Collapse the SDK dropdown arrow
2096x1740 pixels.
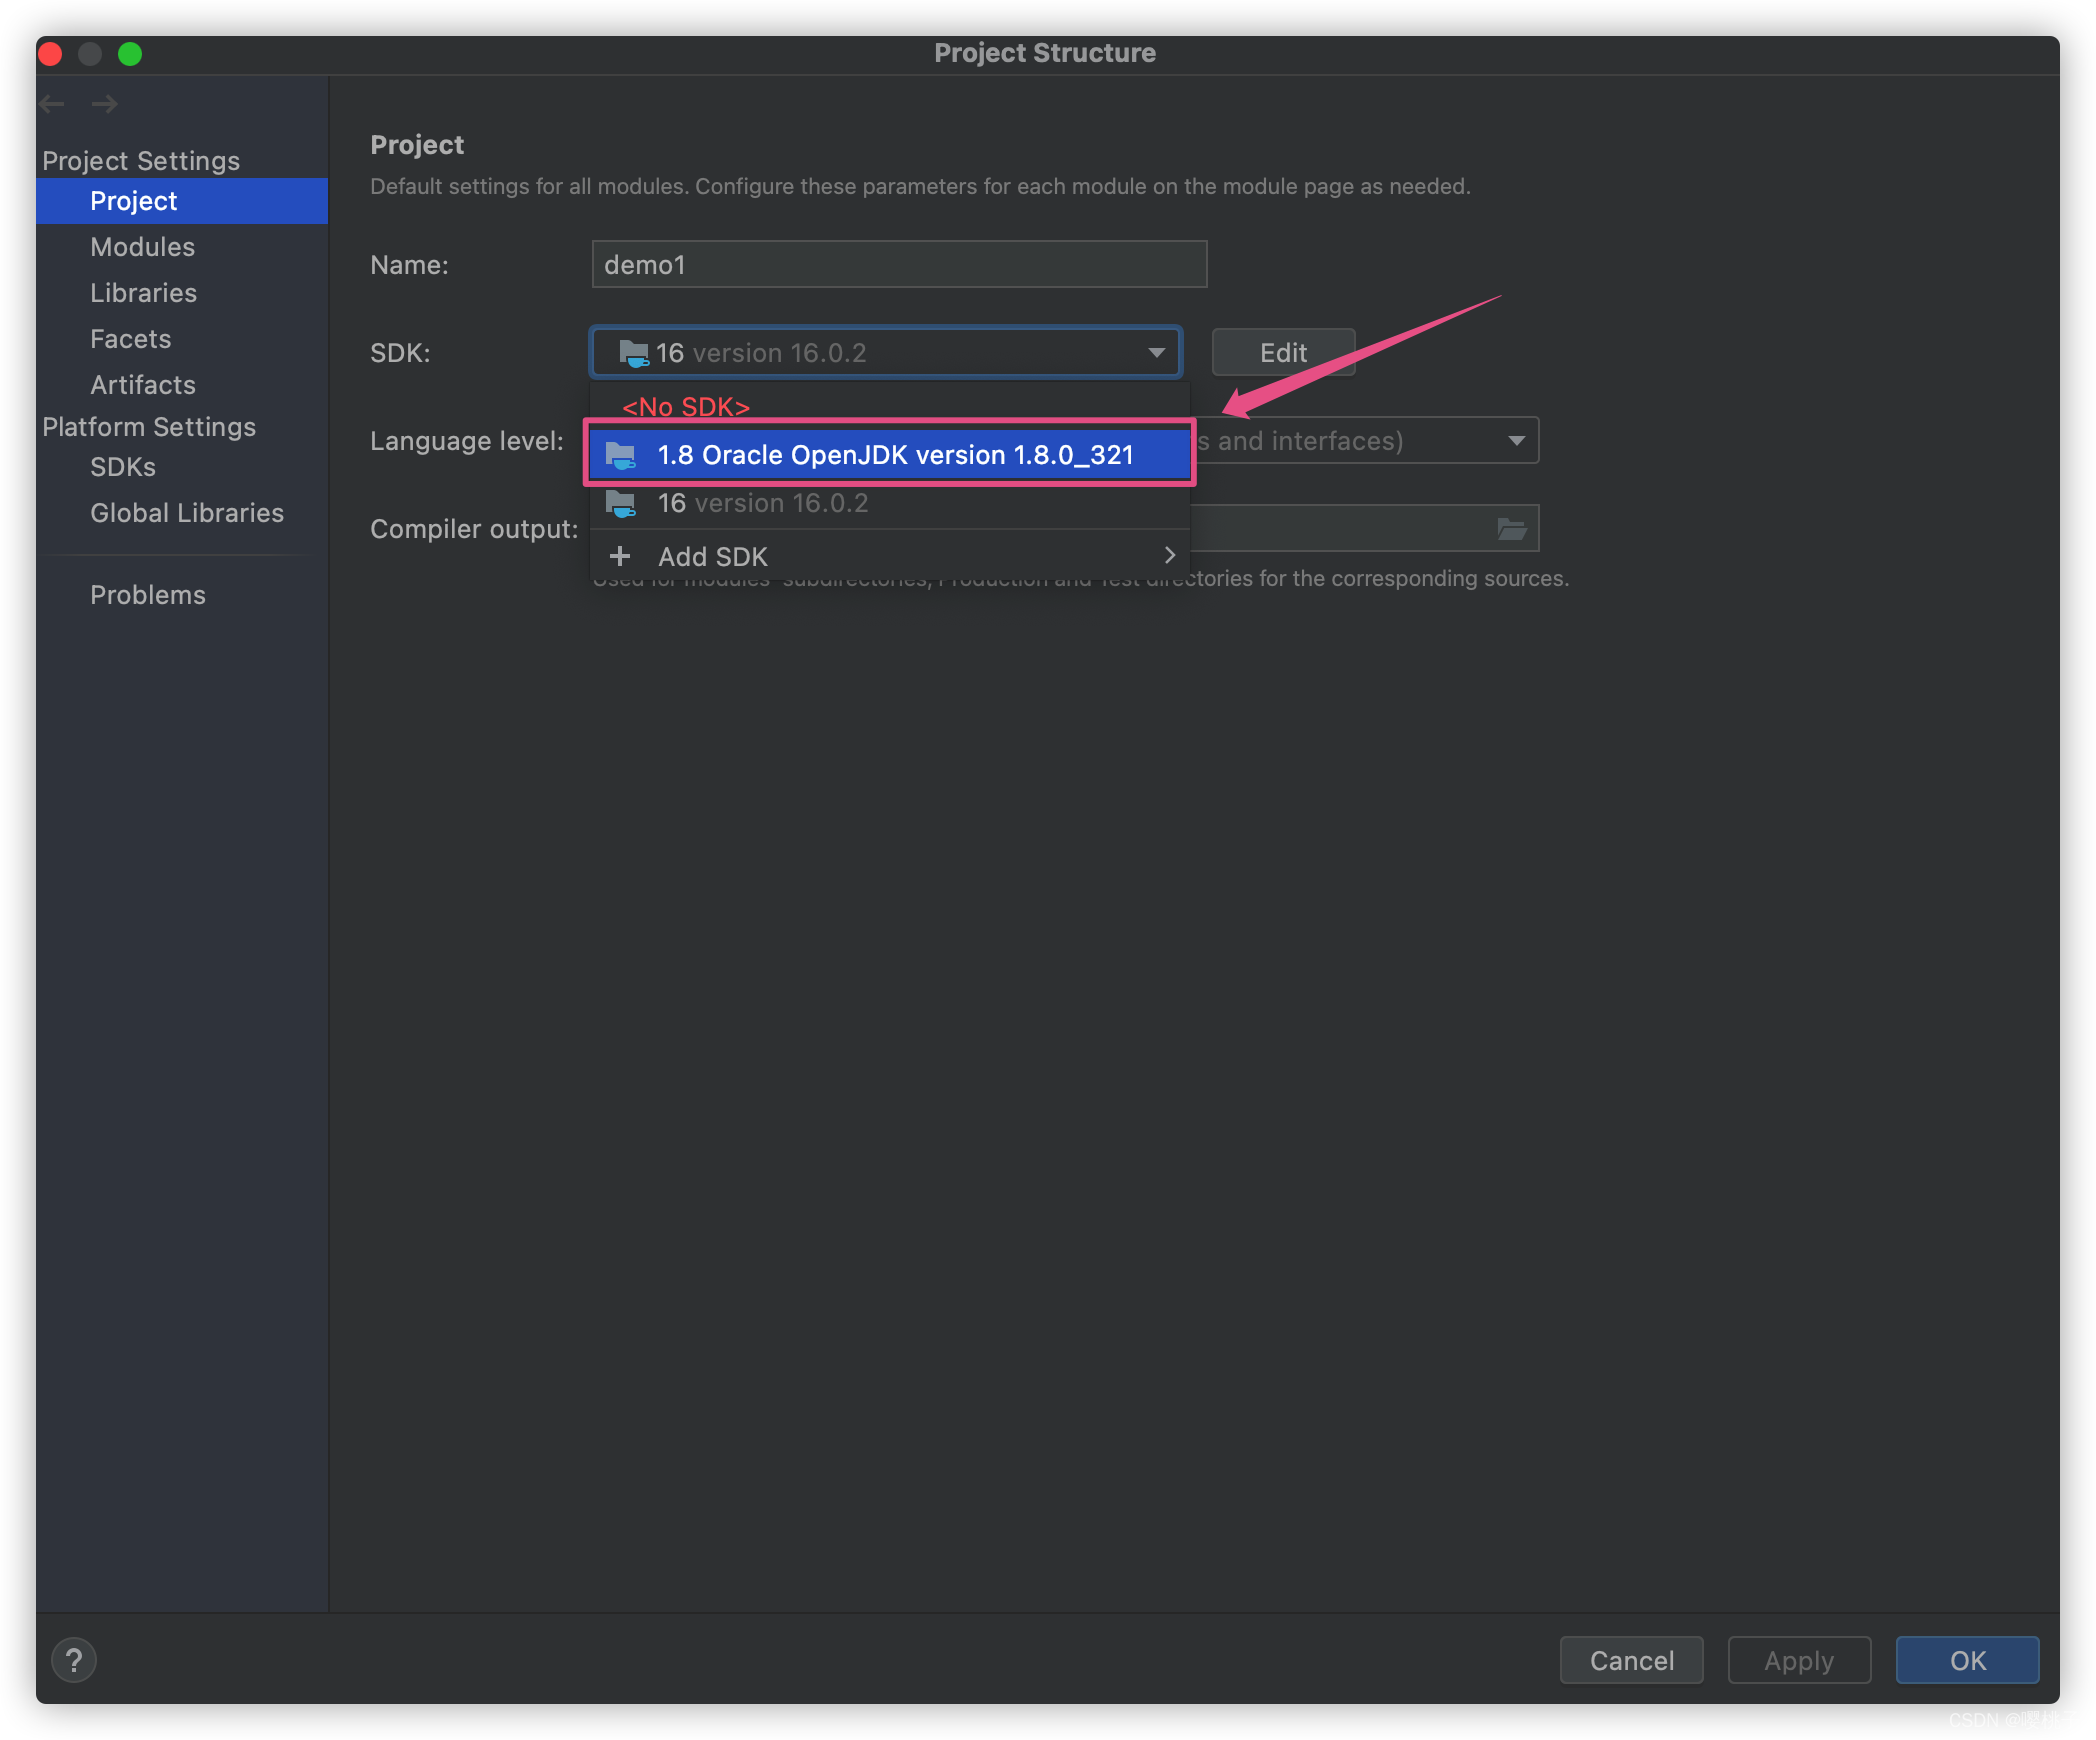tap(1156, 353)
